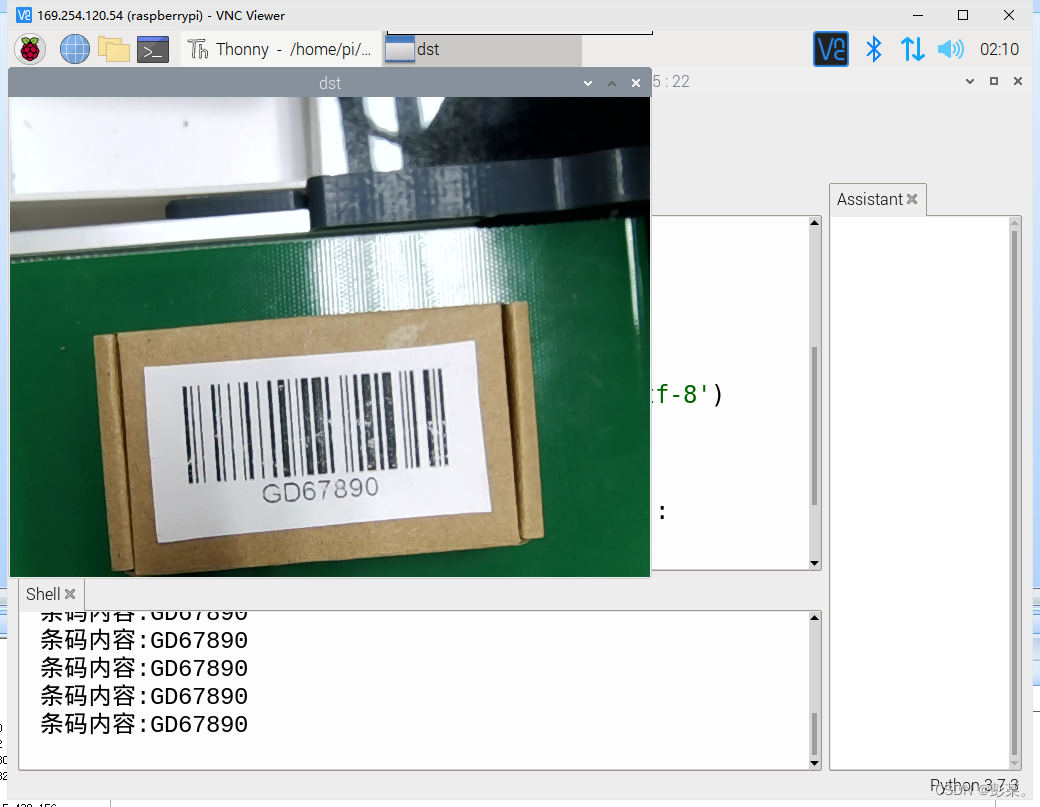Click the editor vertical scrollbar thumb
Screen dimensions: 1040x807
[814, 426]
